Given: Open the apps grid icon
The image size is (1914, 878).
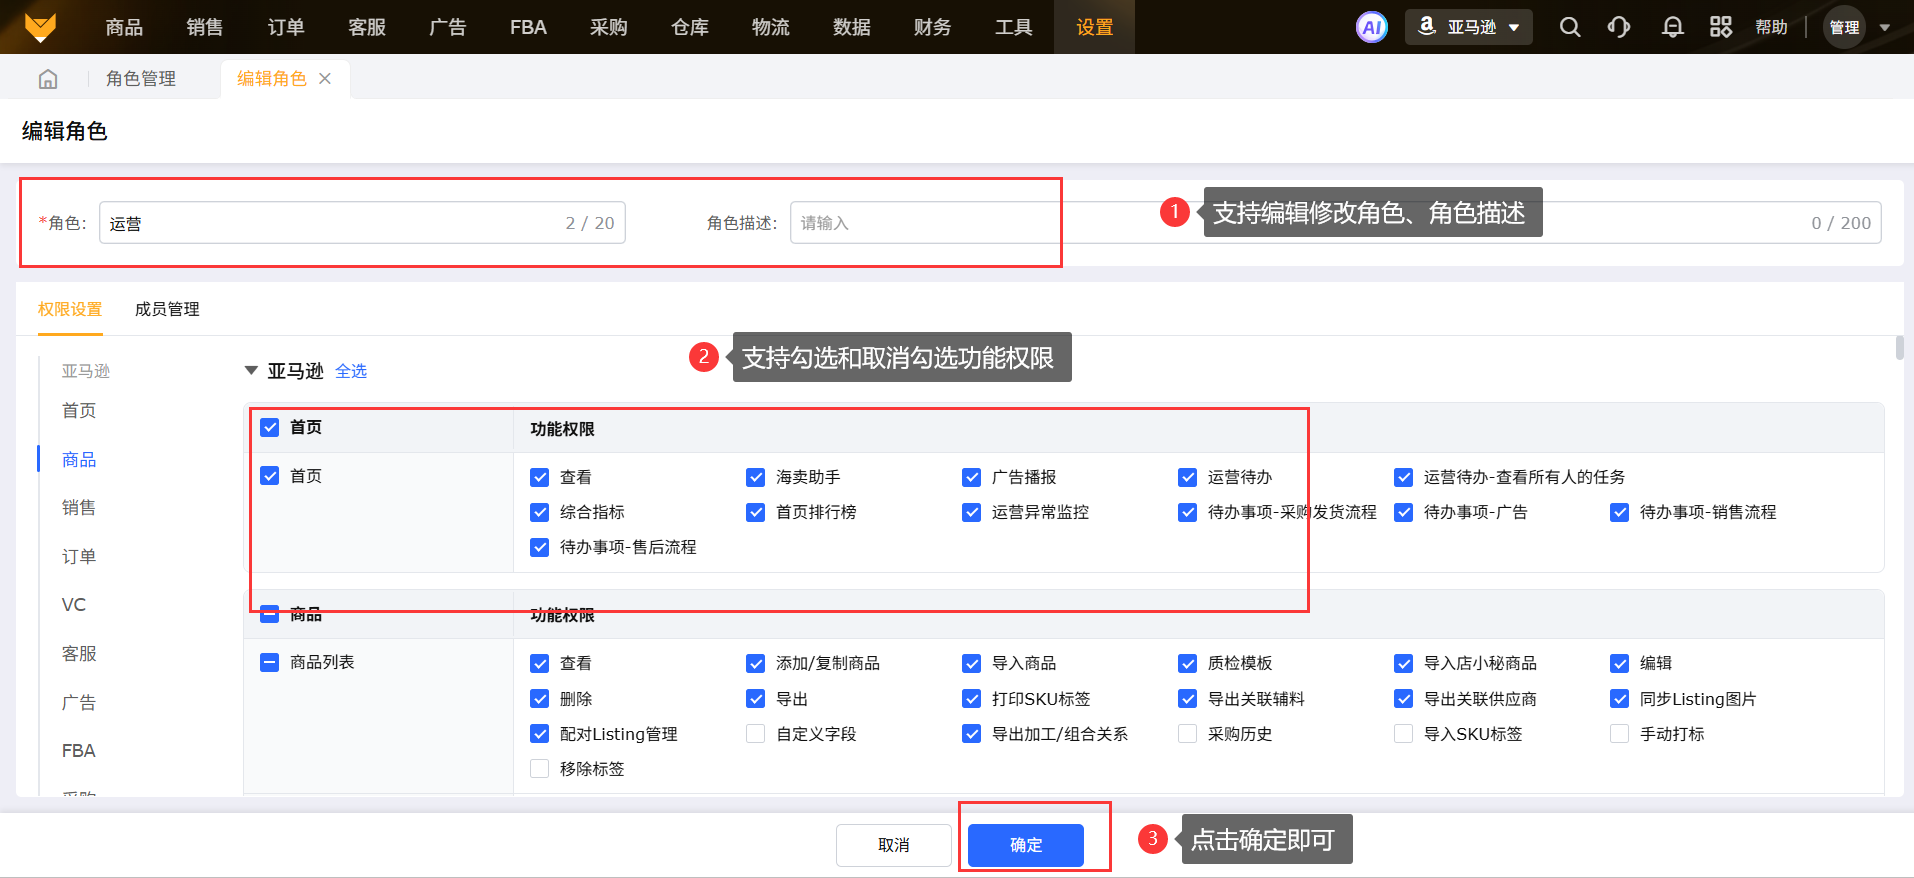Looking at the screenshot, I should pos(1721,27).
